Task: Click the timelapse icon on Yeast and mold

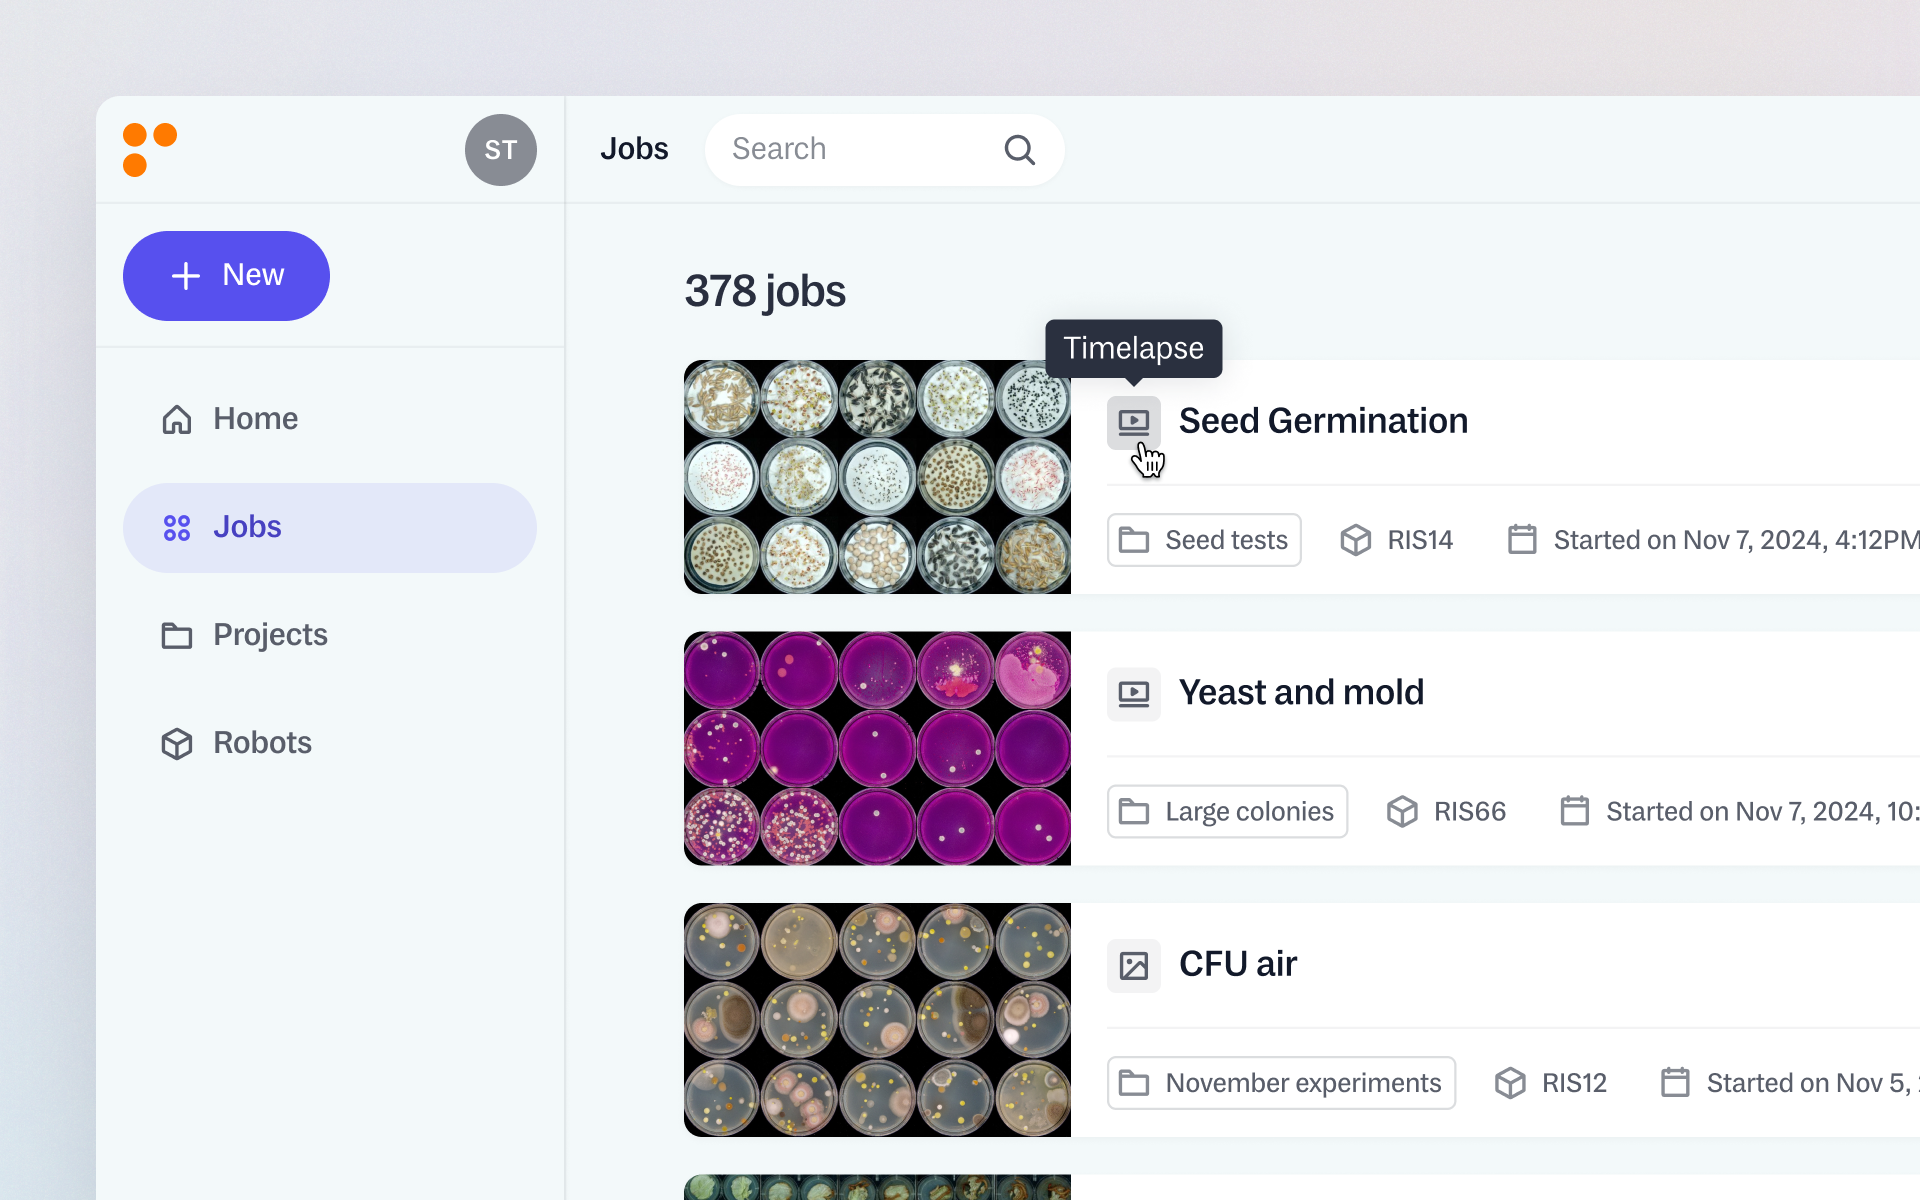Action: [x=1133, y=693]
